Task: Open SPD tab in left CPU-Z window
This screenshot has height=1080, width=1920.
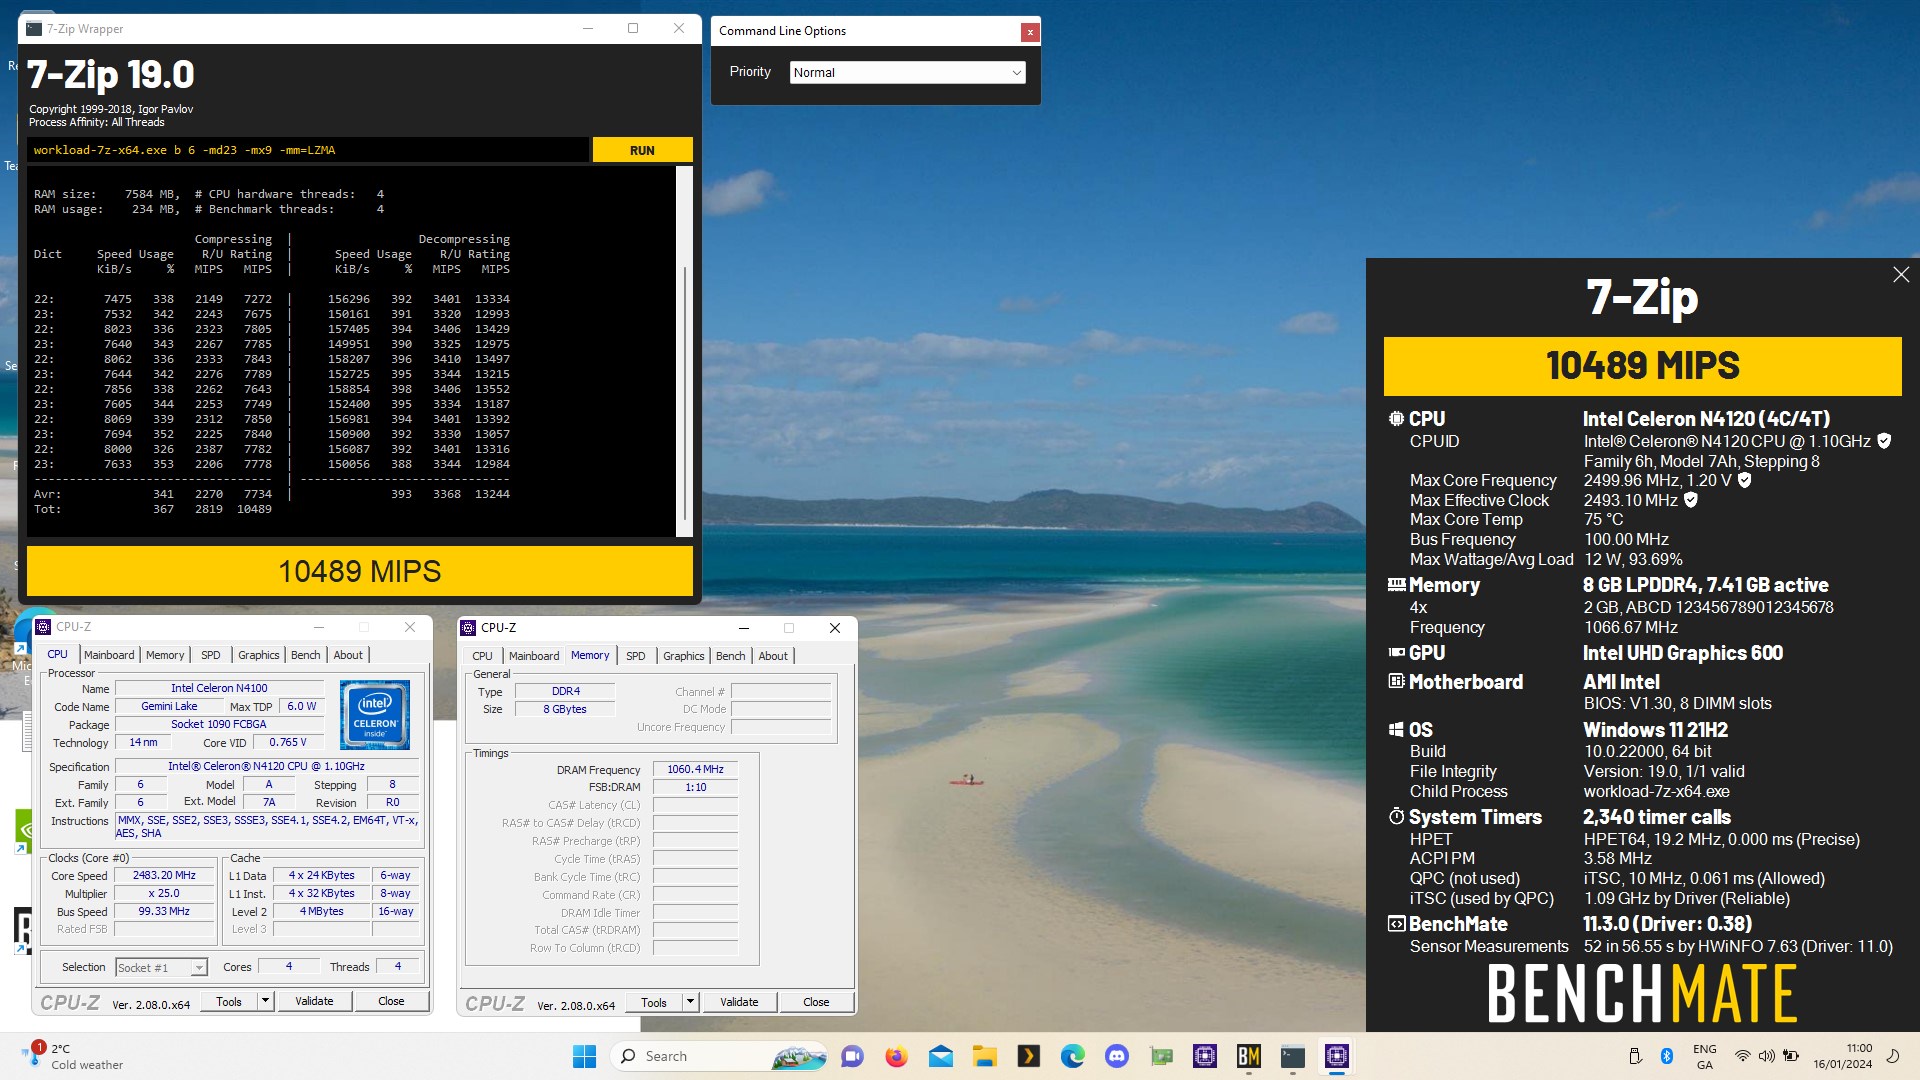Action: (210, 655)
